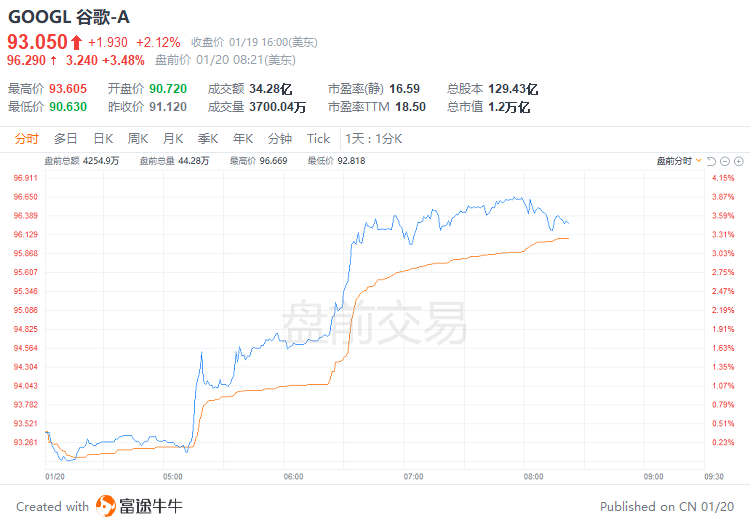Reset the chart view with undo icon
The width and height of the screenshot is (750, 527).
[x=711, y=161]
